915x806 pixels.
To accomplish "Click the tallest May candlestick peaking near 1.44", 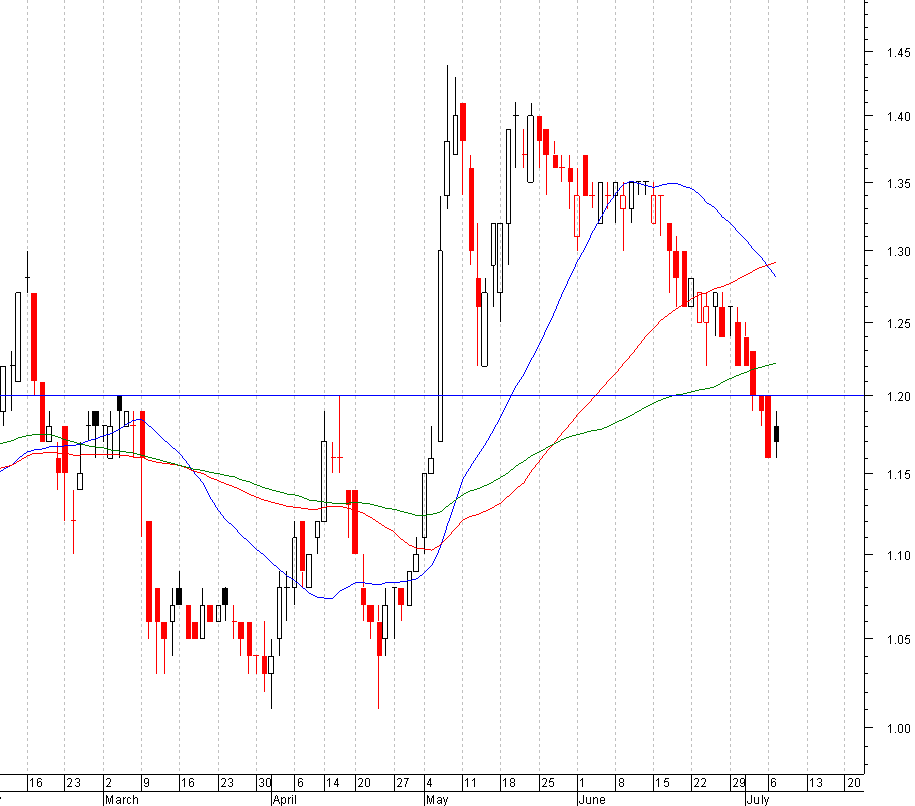I will tap(448, 137).
